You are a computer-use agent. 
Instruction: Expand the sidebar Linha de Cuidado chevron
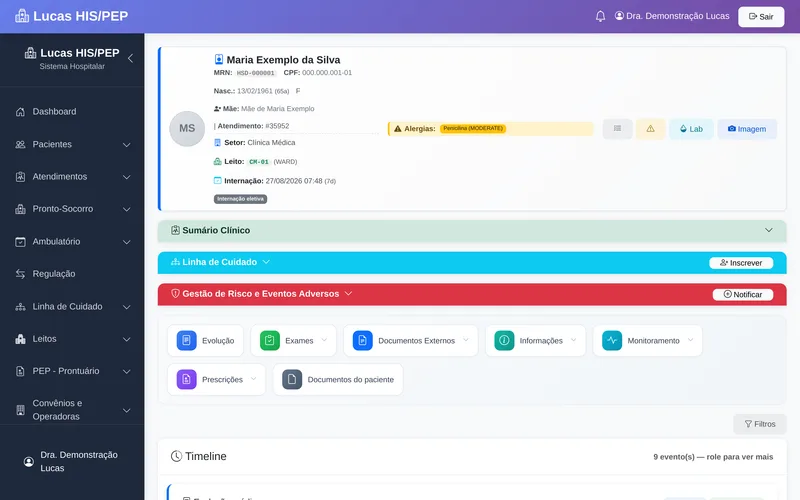[127, 307]
